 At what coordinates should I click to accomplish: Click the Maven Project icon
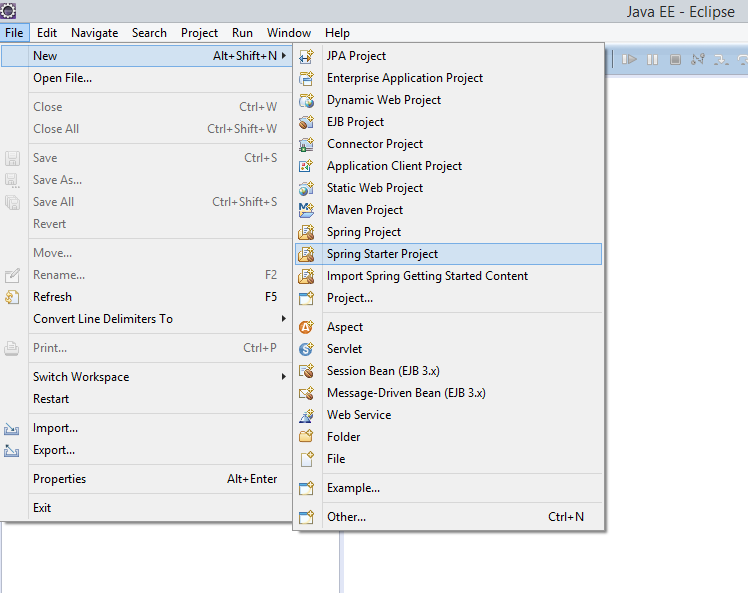point(306,210)
